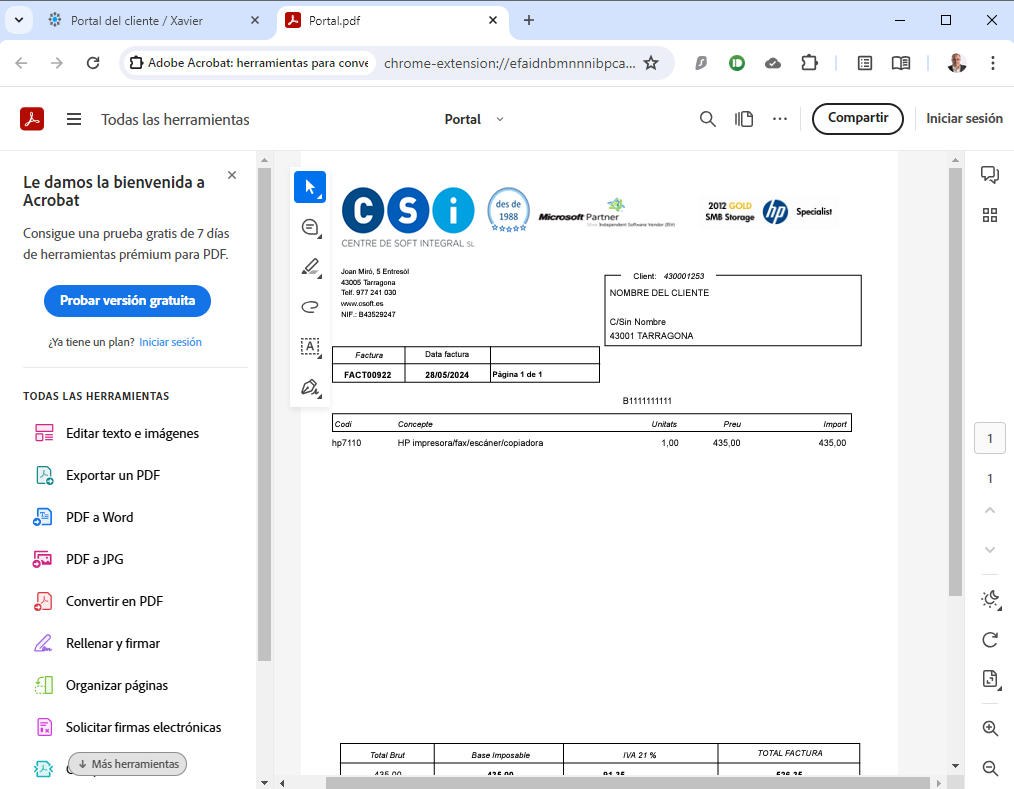Go back in browser history

click(x=21, y=63)
